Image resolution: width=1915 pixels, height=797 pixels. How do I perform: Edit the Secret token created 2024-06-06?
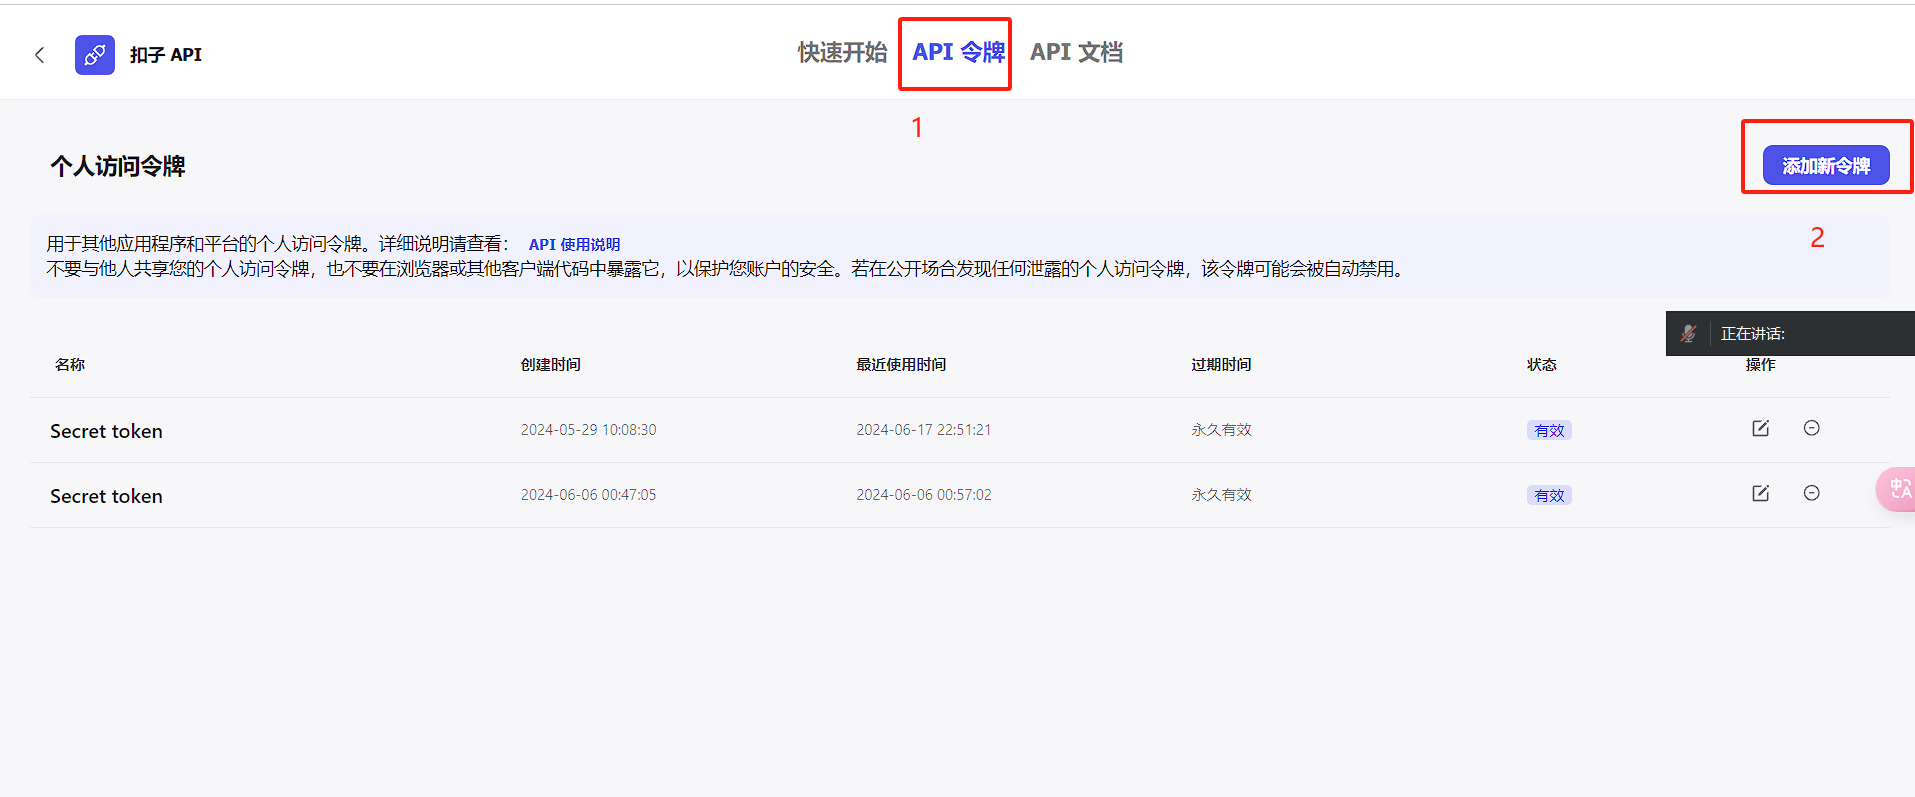(1761, 493)
